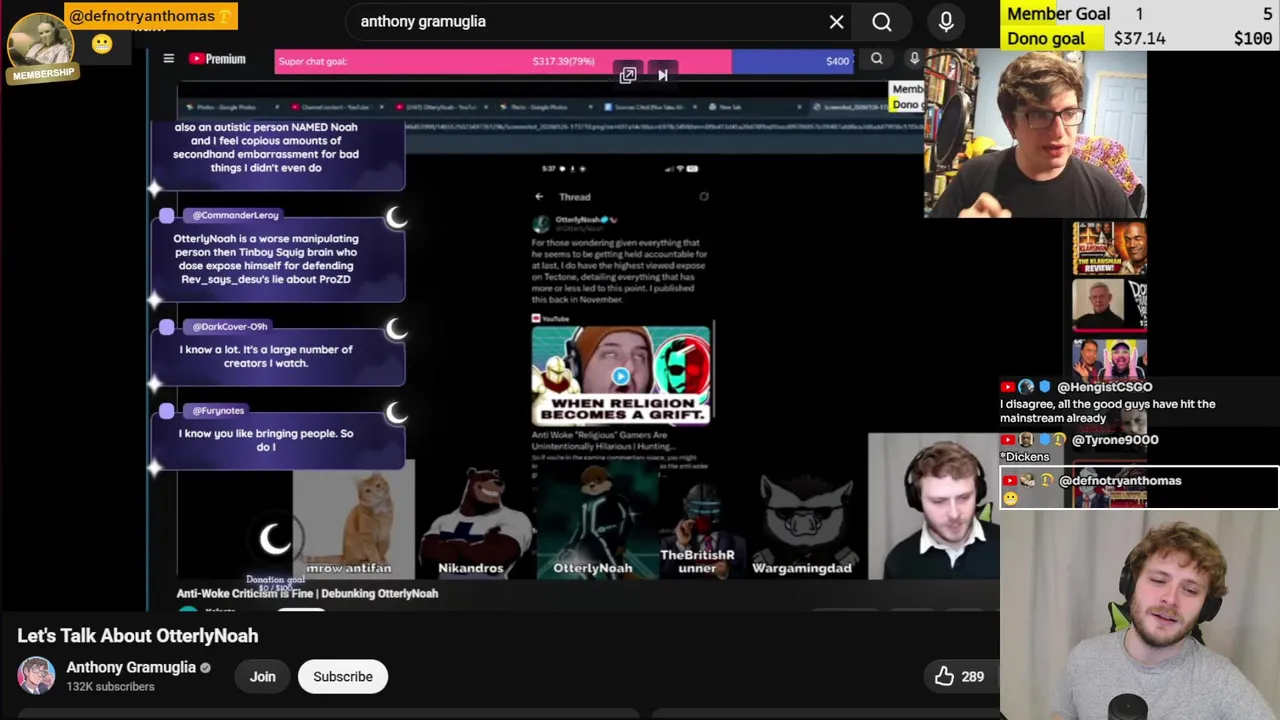Viewport: 1280px width, 720px height.
Task: Click the inner video's search magnifier icon
Action: pyautogui.click(x=877, y=60)
